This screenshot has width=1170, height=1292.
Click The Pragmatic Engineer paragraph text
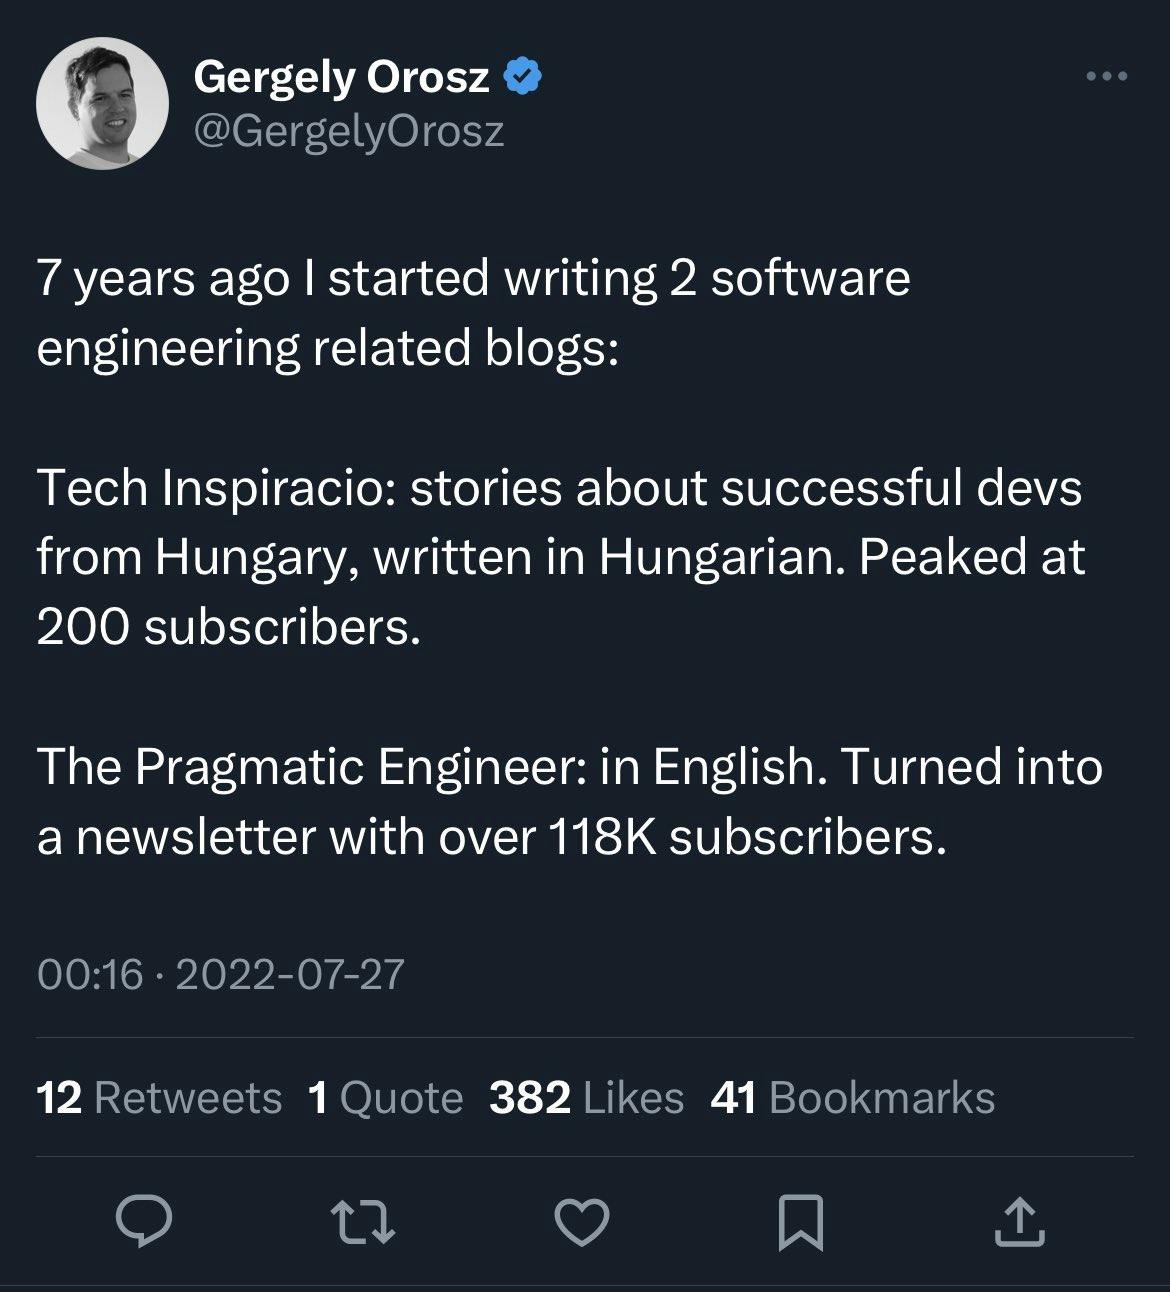click(x=570, y=767)
